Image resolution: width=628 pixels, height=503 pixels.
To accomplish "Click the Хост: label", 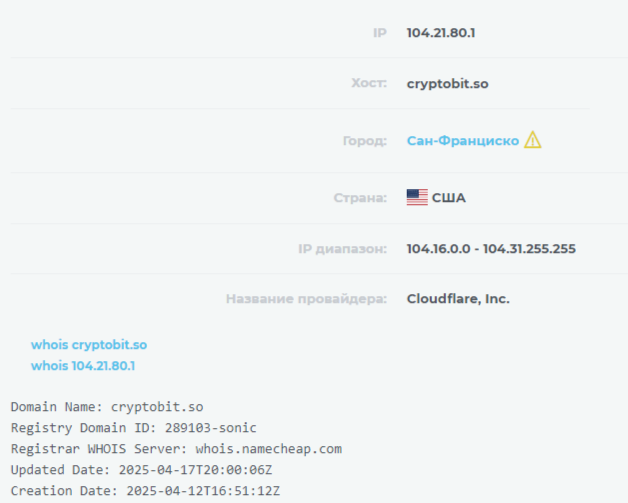I will 369,83.
